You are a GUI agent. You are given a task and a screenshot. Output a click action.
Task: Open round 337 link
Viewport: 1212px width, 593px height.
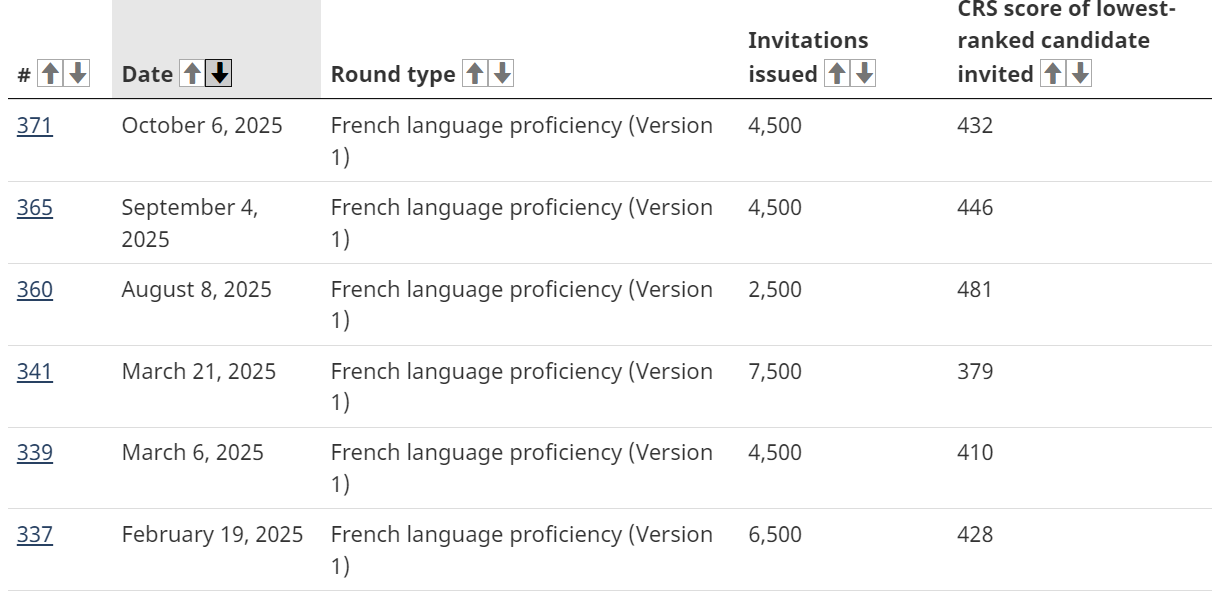pyautogui.click(x=35, y=535)
